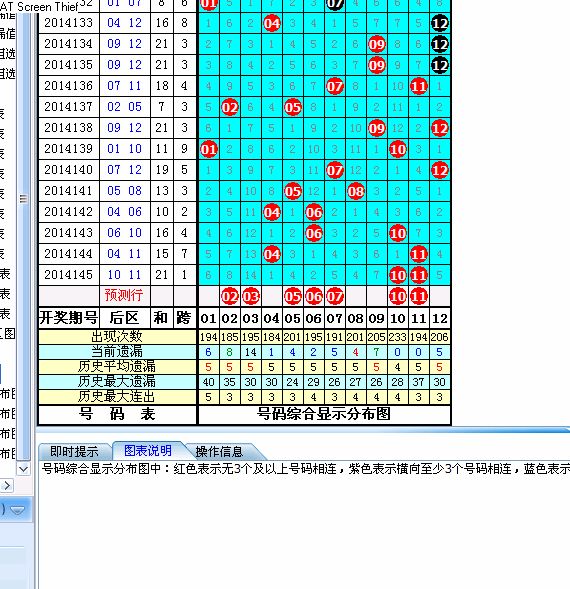Mark empty prediction cell under column 04
Viewport: 570px width, 589px height.
click(272, 296)
